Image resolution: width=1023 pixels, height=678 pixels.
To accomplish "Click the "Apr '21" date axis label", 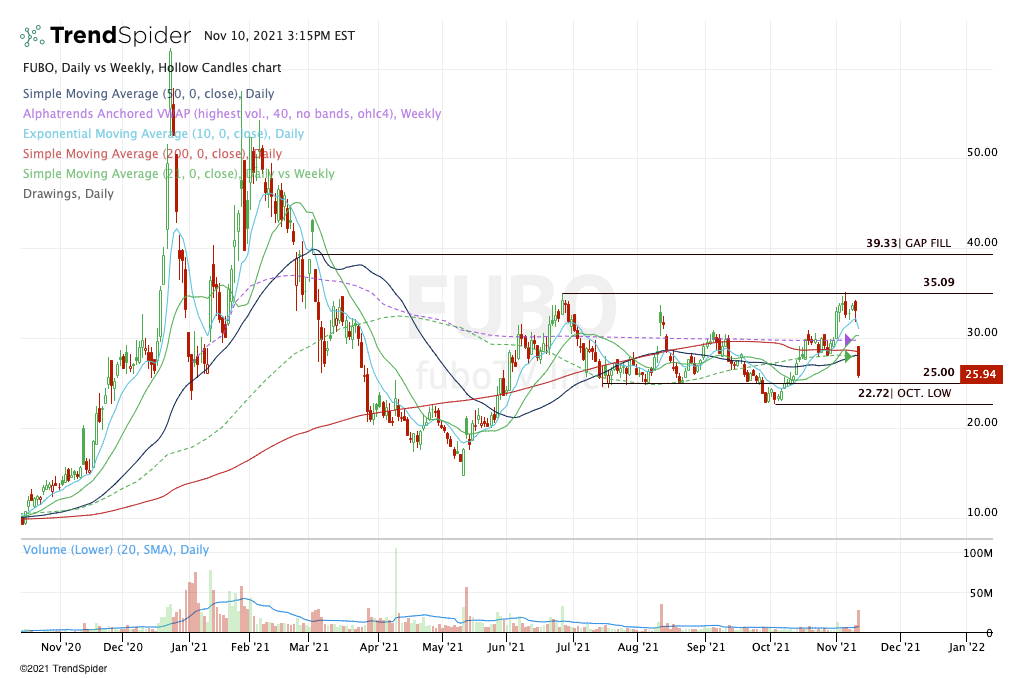I will click(378, 647).
